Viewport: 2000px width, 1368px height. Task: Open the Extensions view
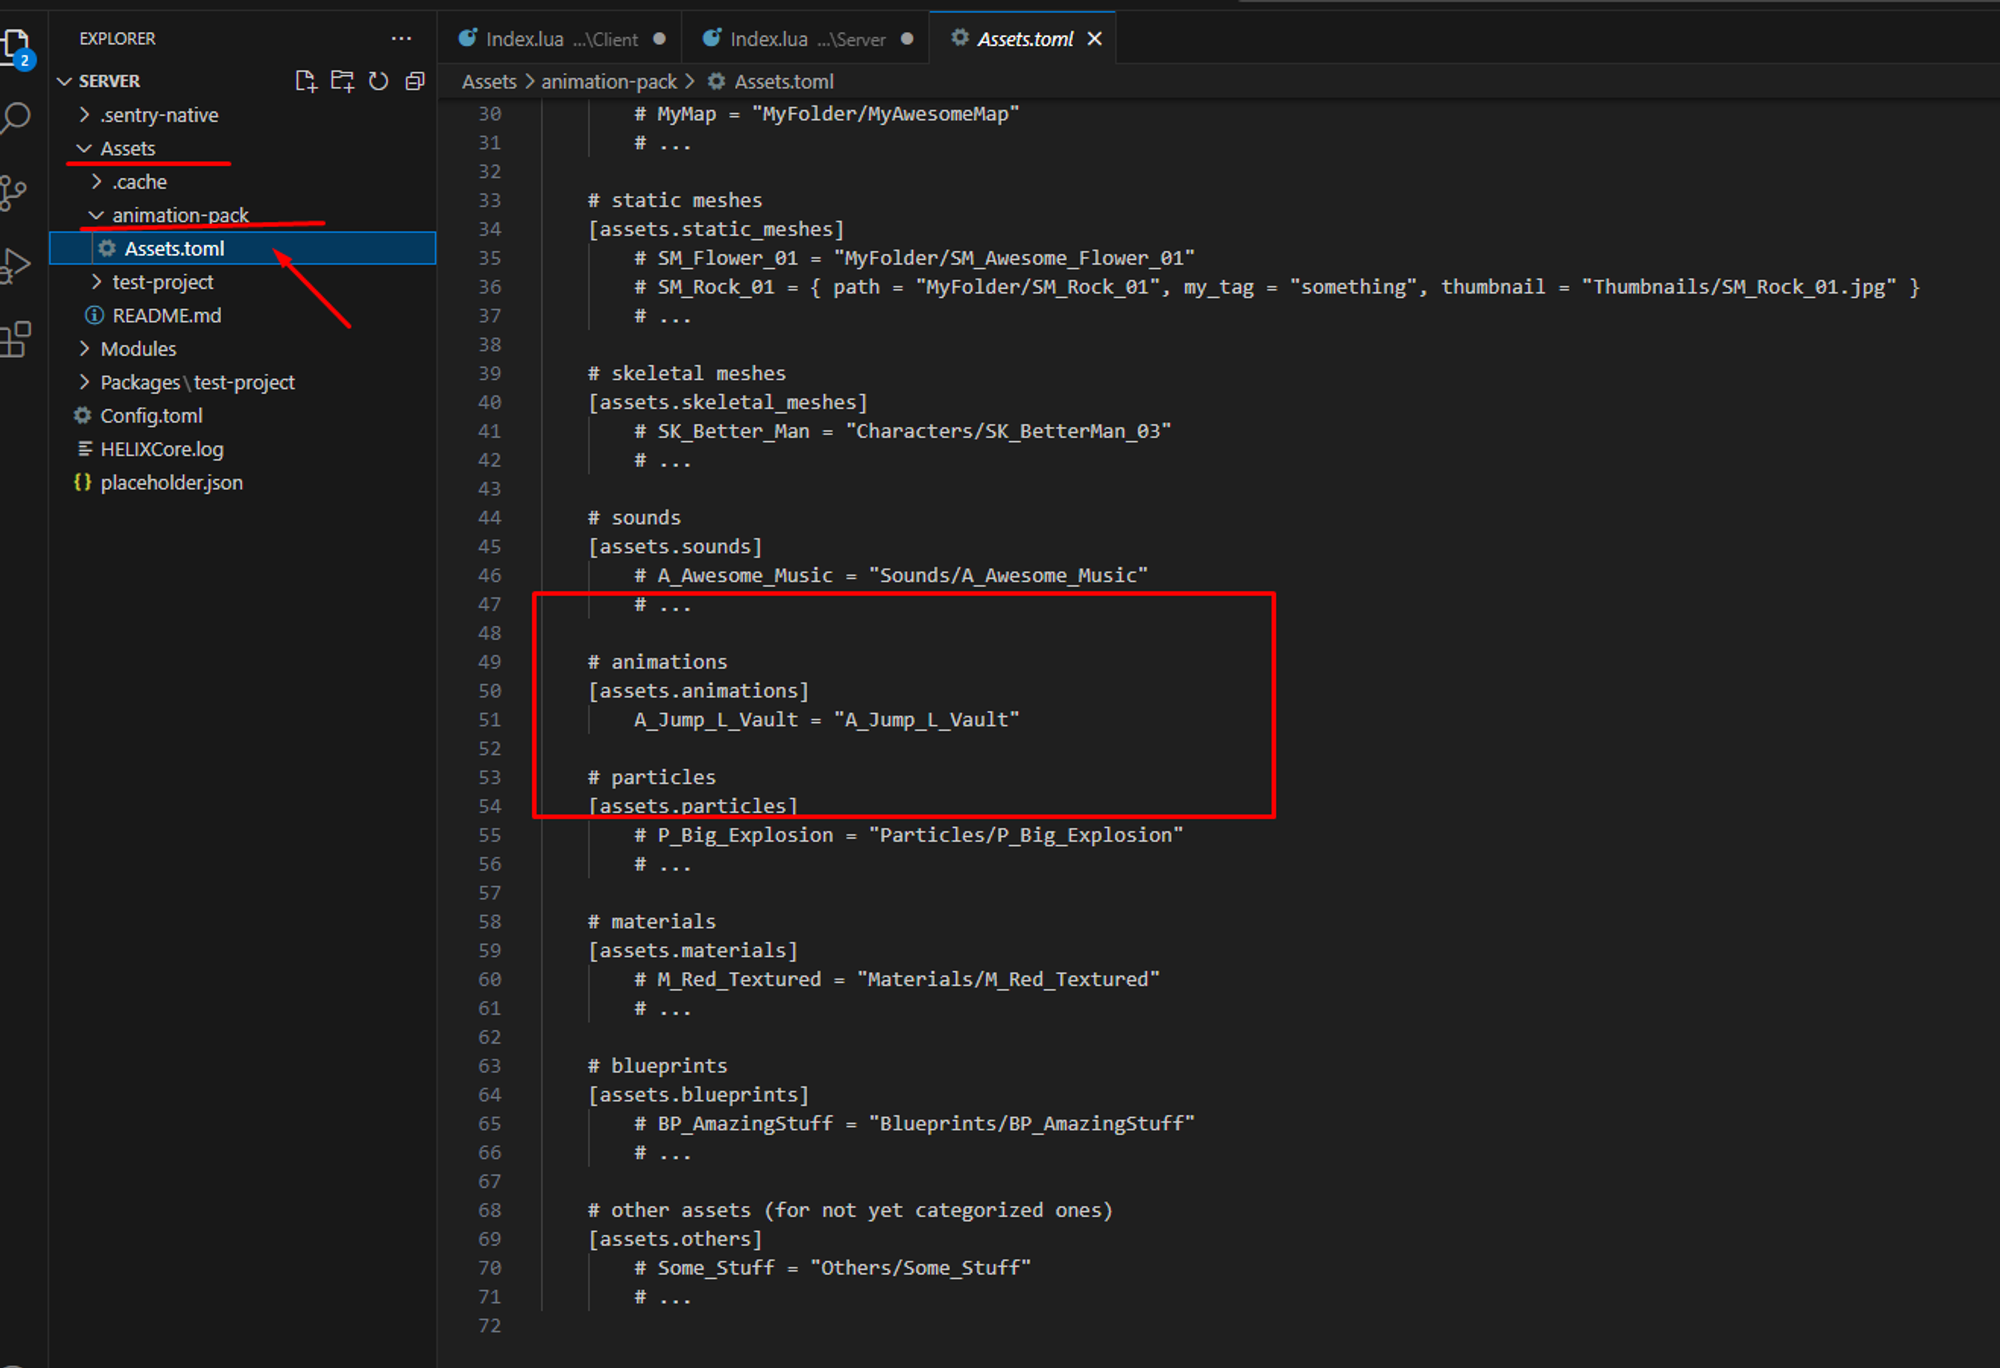pyautogui.click(x=18, y=339)
